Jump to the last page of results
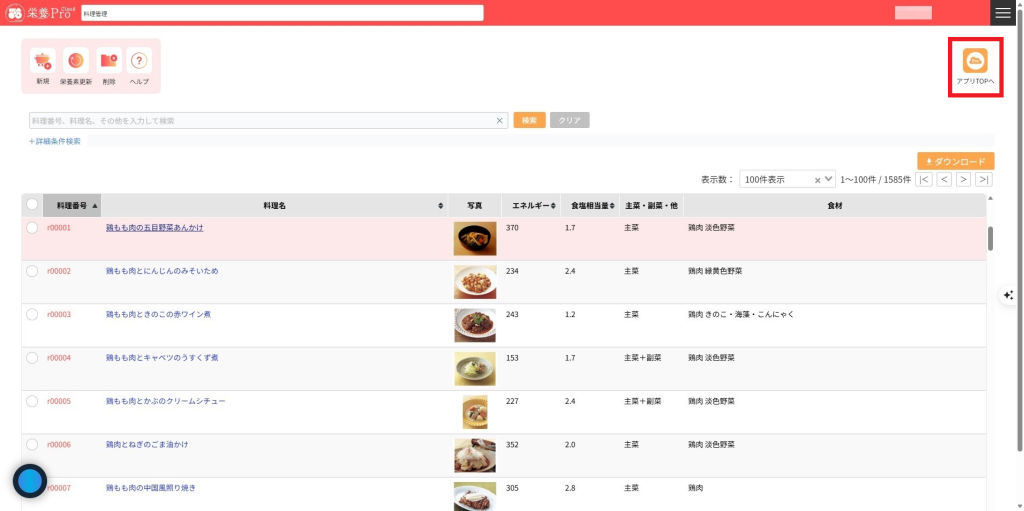 tap(984, 179)
